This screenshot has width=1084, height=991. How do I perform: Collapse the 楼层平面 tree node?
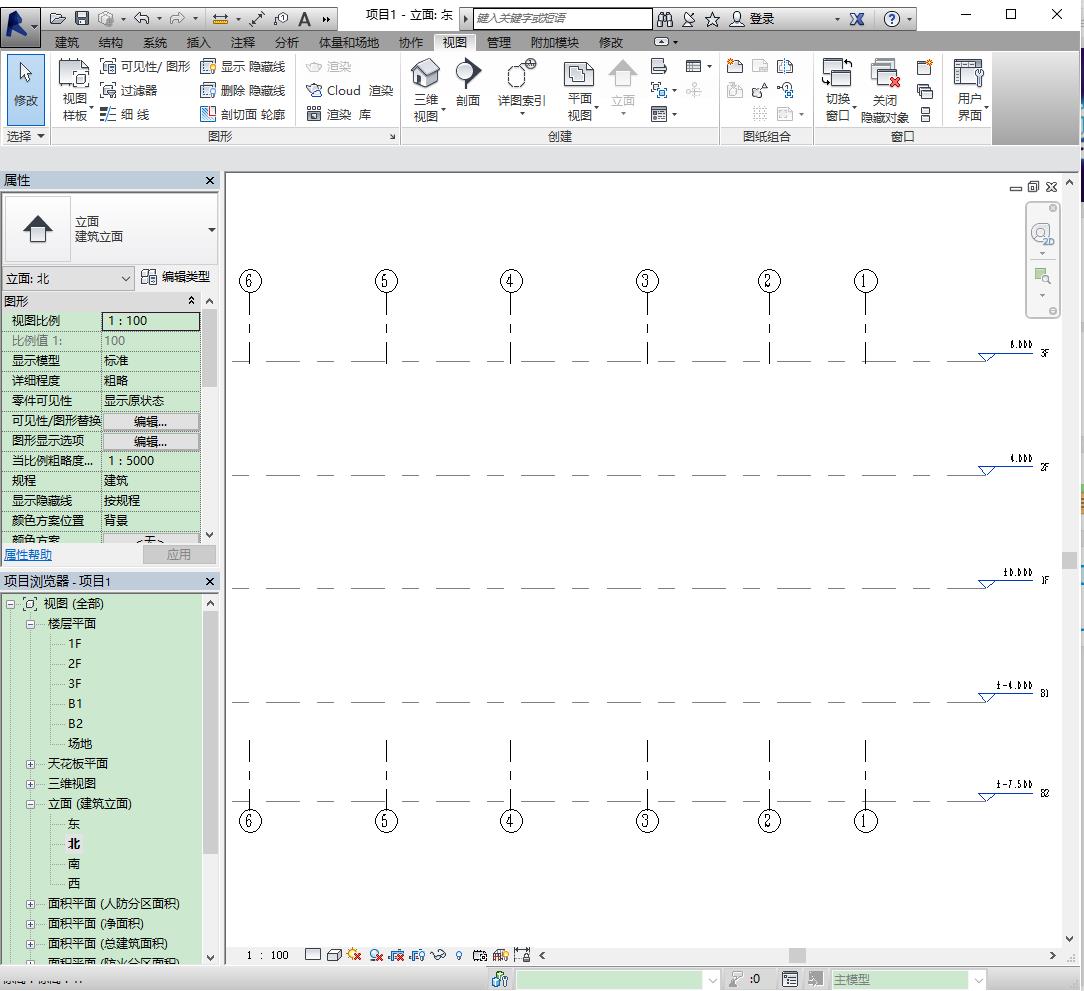pyautogui.click(x=30, y=624)
